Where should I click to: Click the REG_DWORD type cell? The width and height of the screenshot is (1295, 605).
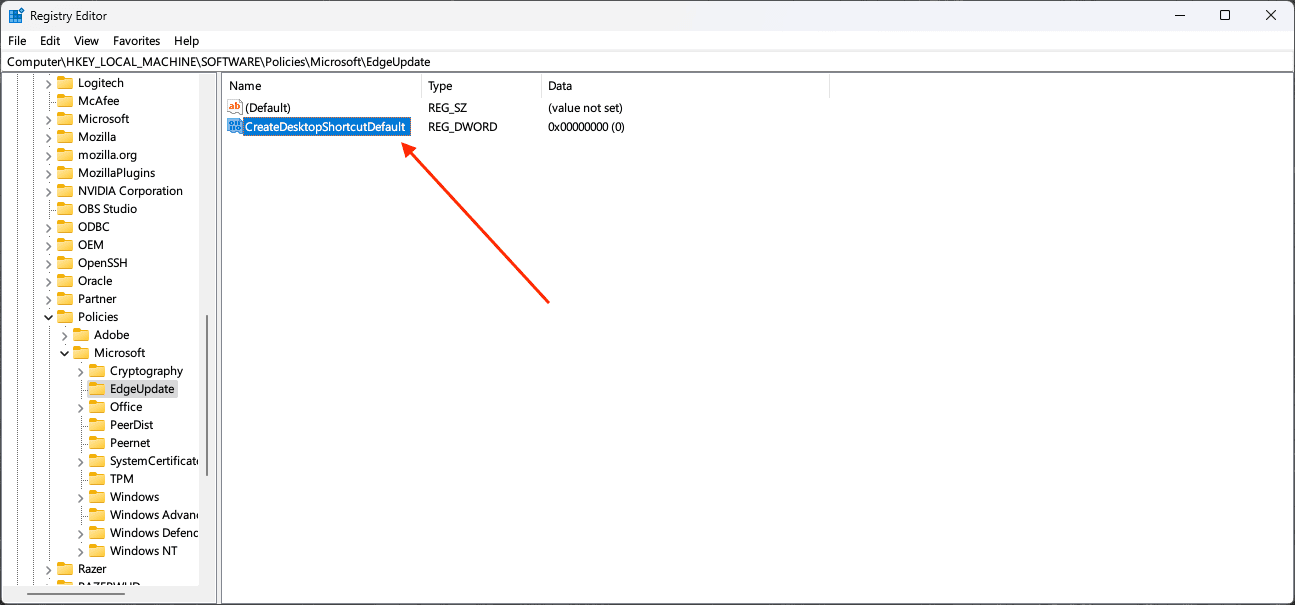462,127
